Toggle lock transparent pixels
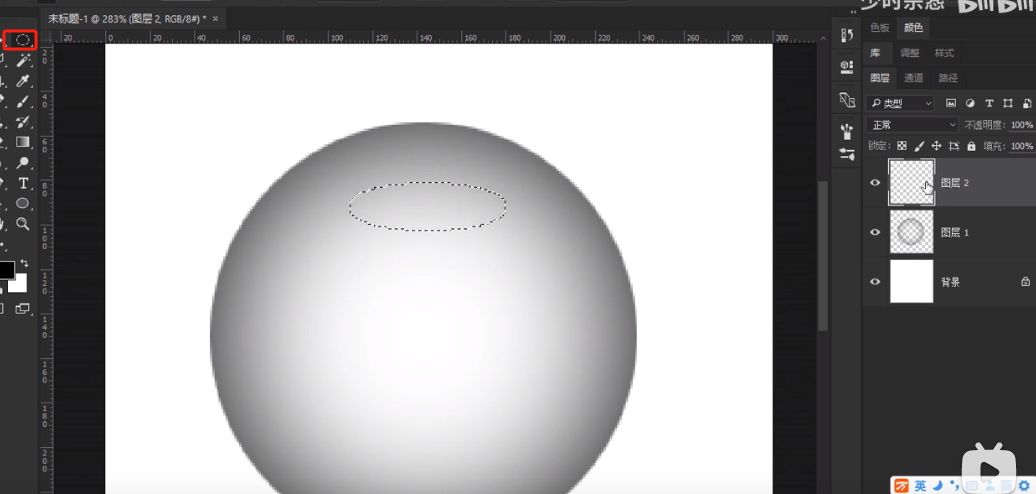The width and height of the screenshot is (1036, 494). [901, 146]
